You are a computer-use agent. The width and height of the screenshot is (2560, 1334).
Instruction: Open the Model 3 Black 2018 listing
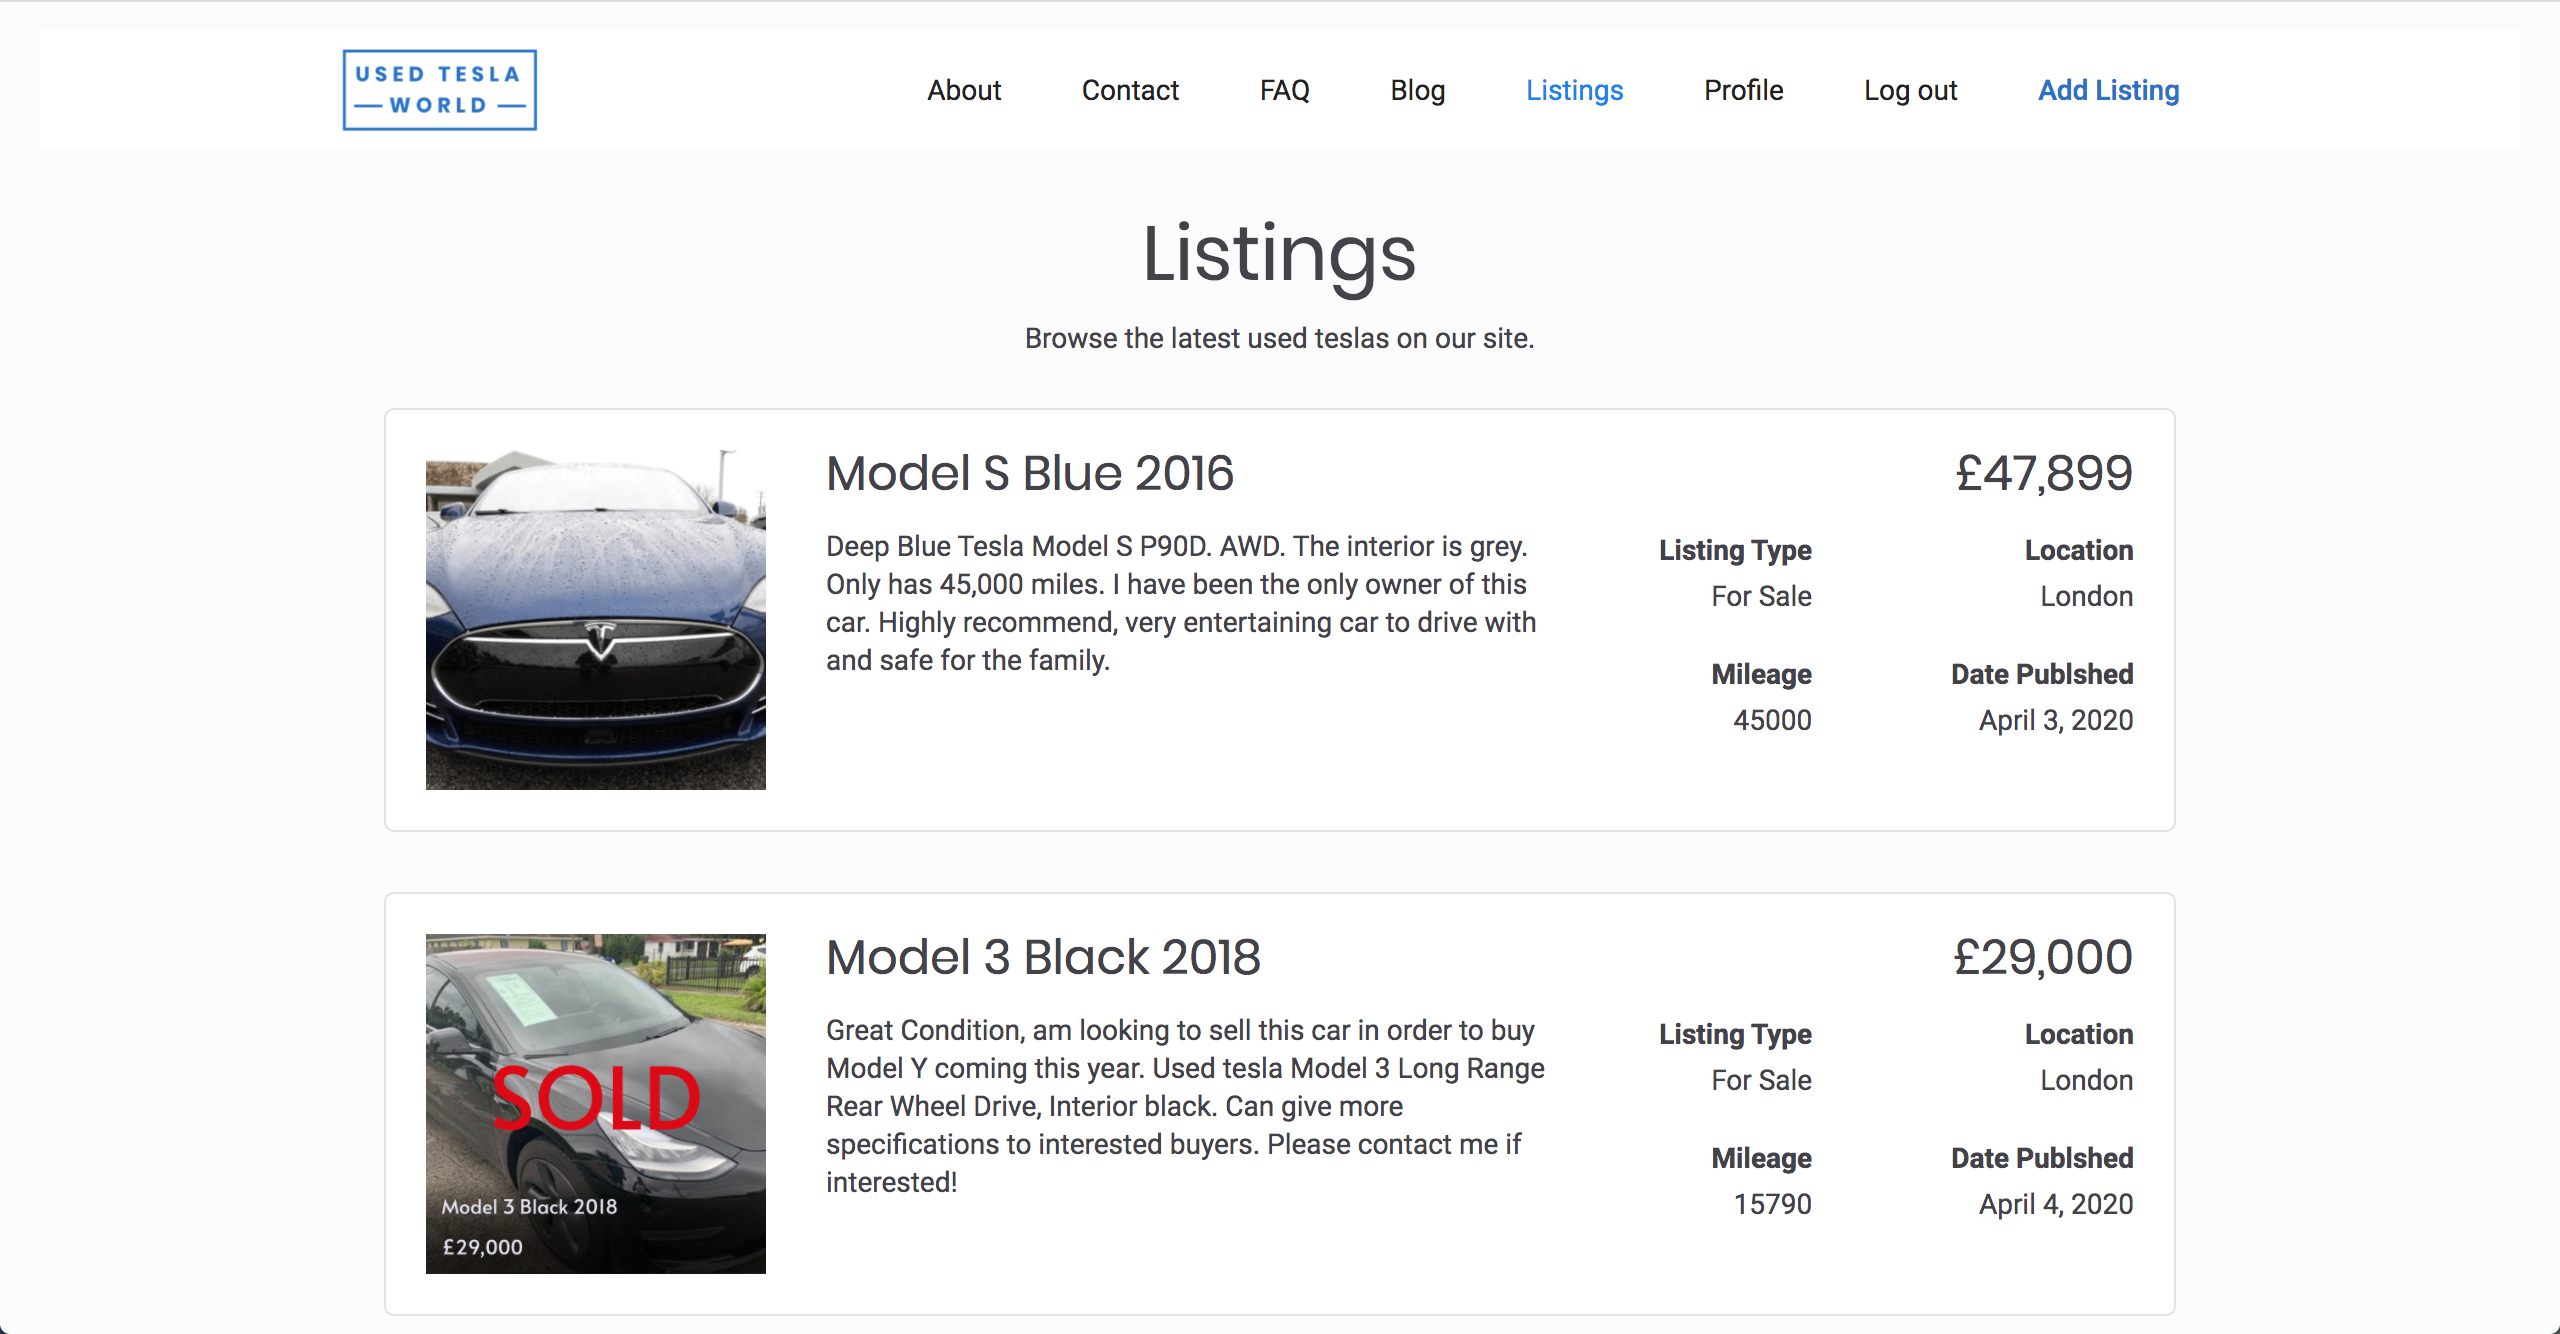(x=1043, y=957)
